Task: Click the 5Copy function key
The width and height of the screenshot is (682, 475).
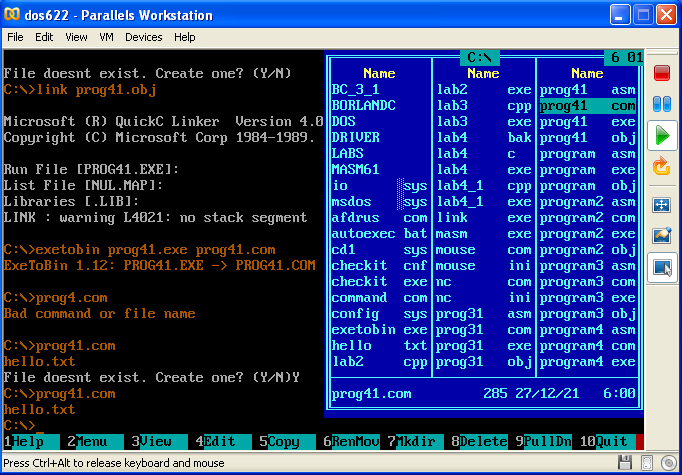Action: (288, 442)
